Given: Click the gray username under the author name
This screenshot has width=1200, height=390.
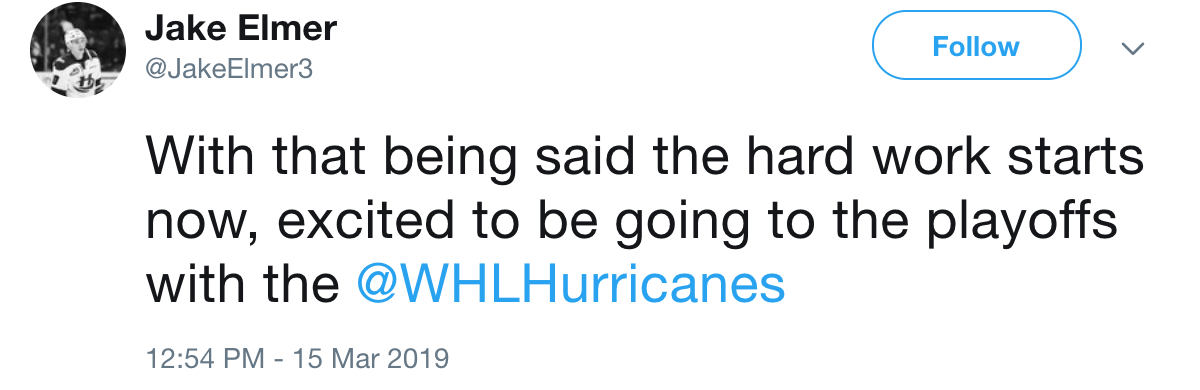Looking at the screenshot, I should pyautogui.click(x=229, y=70).
